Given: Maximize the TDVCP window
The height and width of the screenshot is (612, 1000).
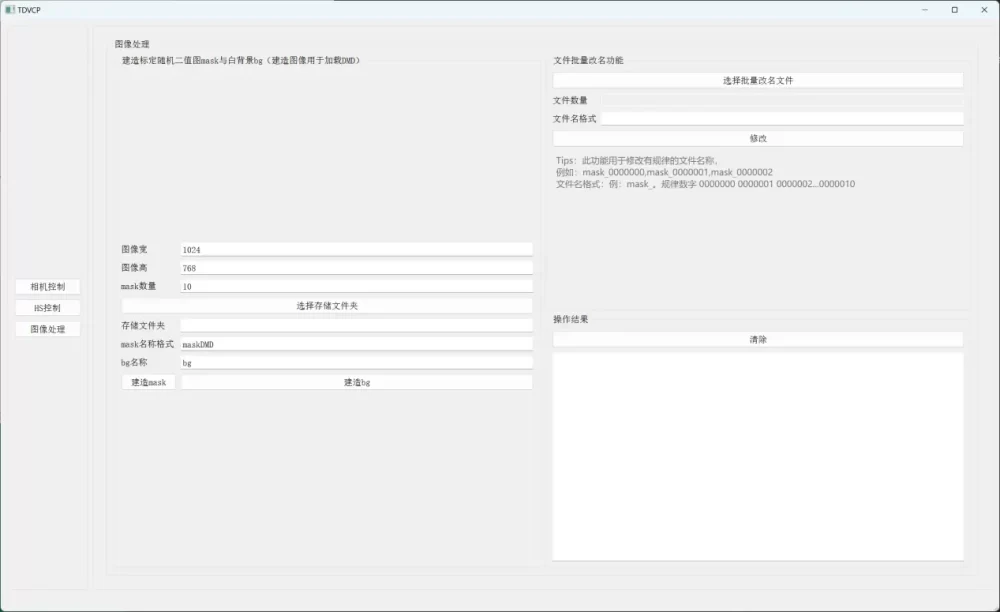Looking at the screenshot, I should coord(954,9).
